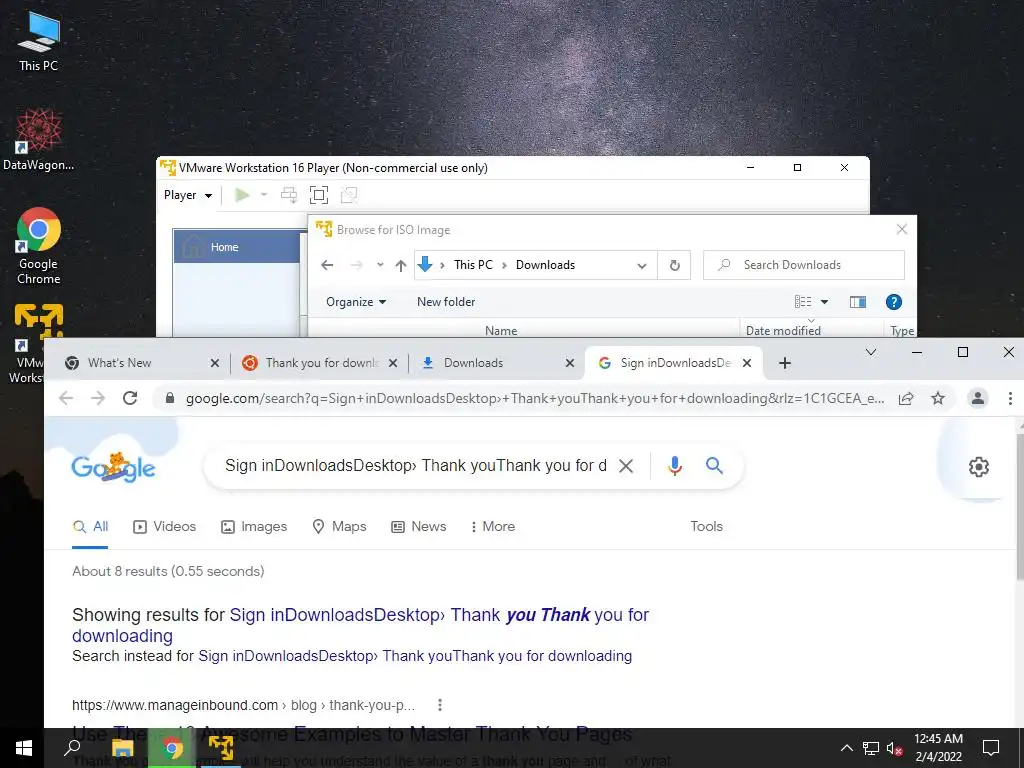Toggle the preview pane icon
1024x768 pixels.
click(857, 302)
